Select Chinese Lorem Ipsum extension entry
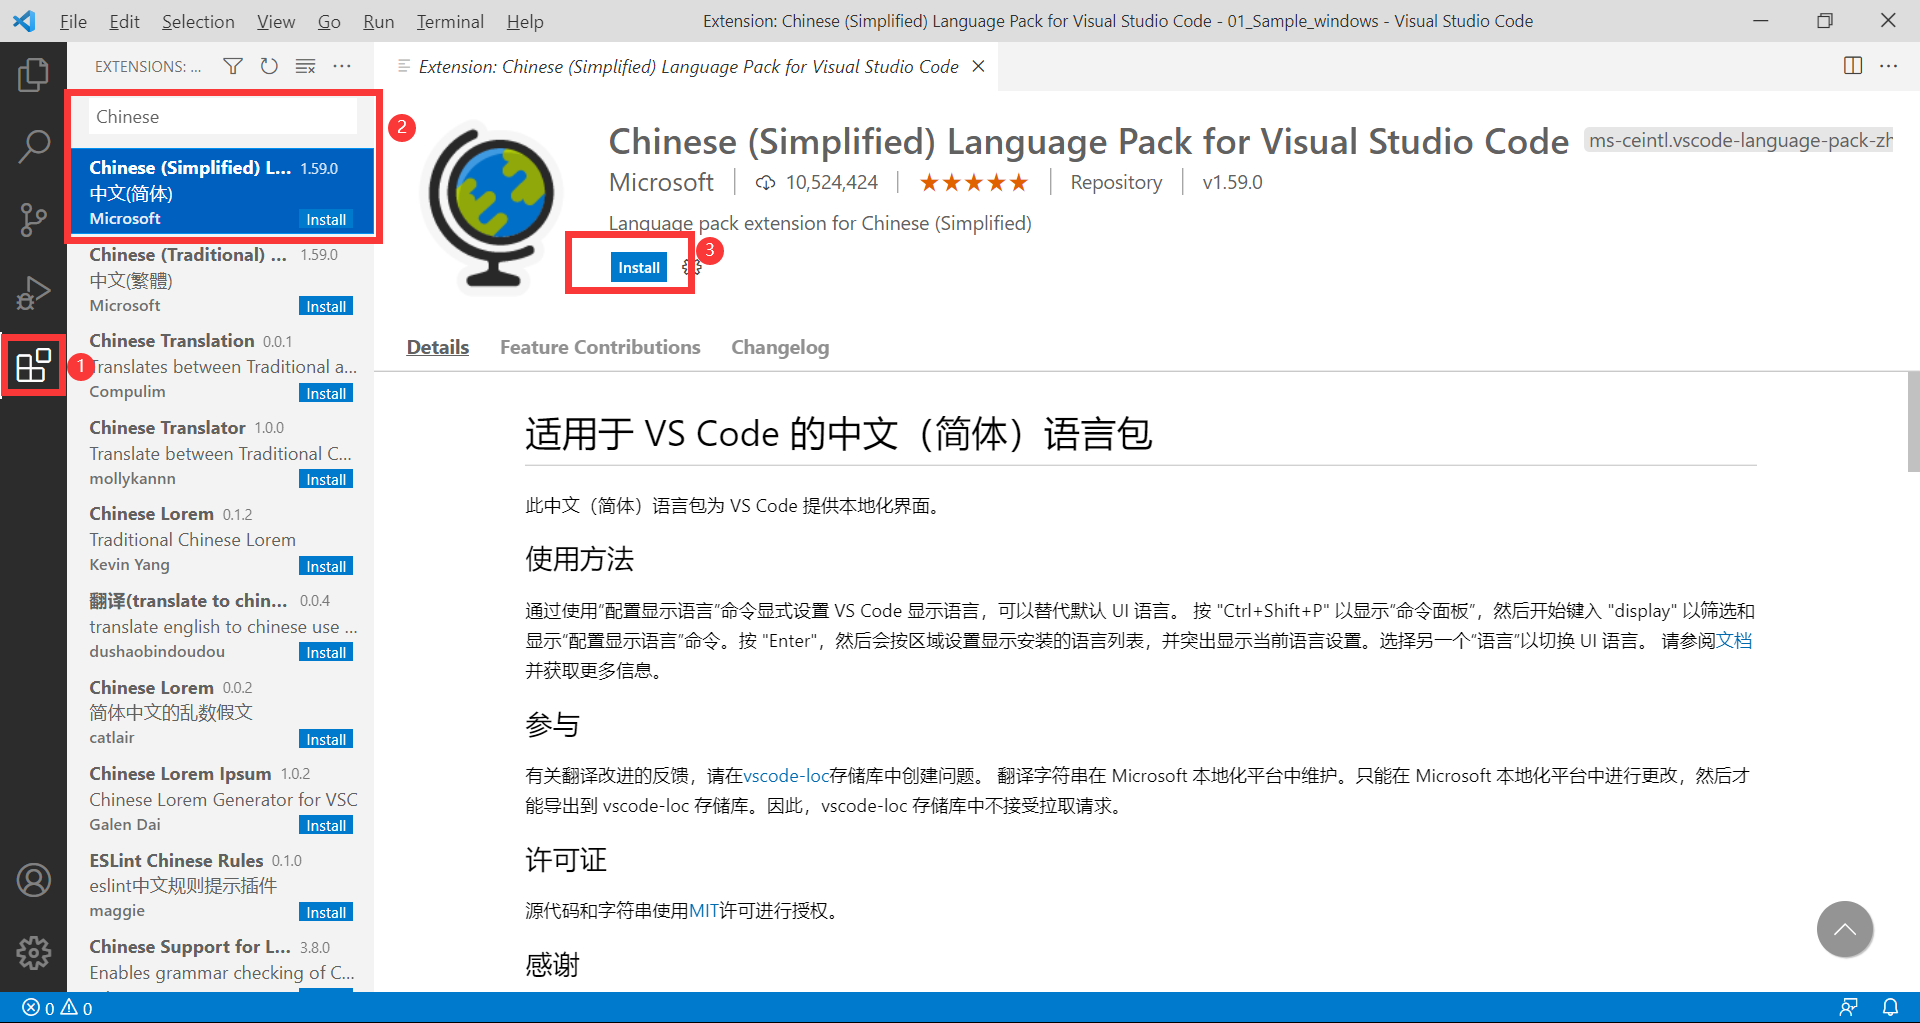1920x1023 pixels. pyautogui.click(x=221, y=798)
